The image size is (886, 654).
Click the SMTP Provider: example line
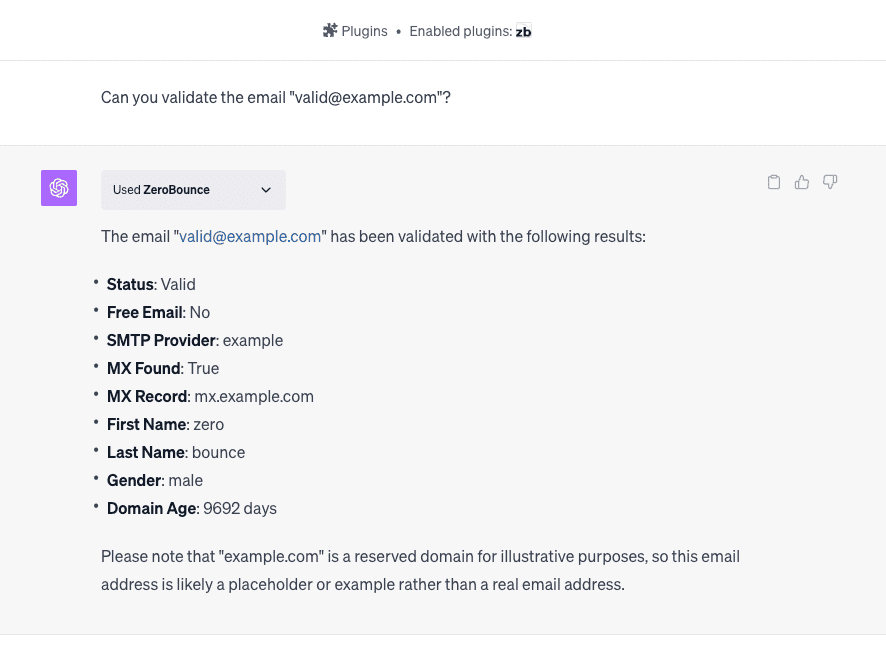click(x=195, y=340)
